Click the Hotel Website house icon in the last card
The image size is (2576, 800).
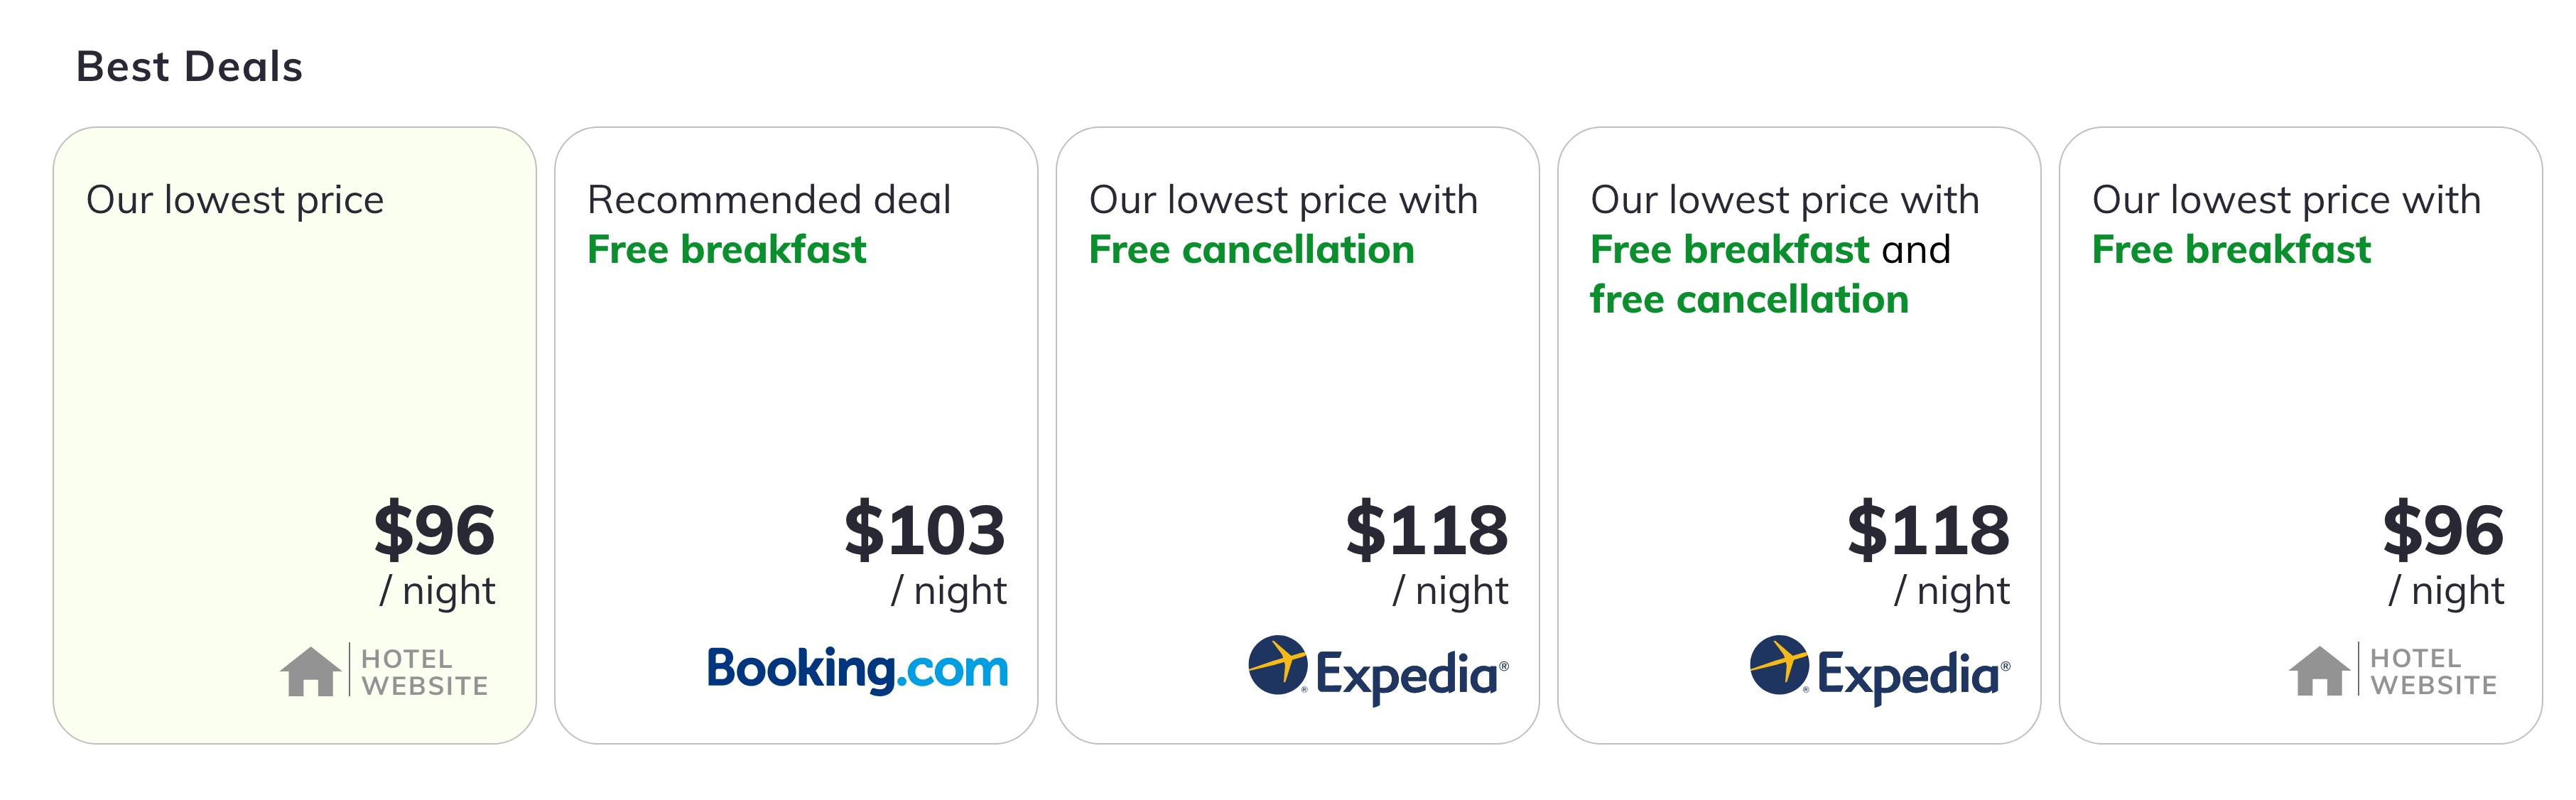point(2319,671)
